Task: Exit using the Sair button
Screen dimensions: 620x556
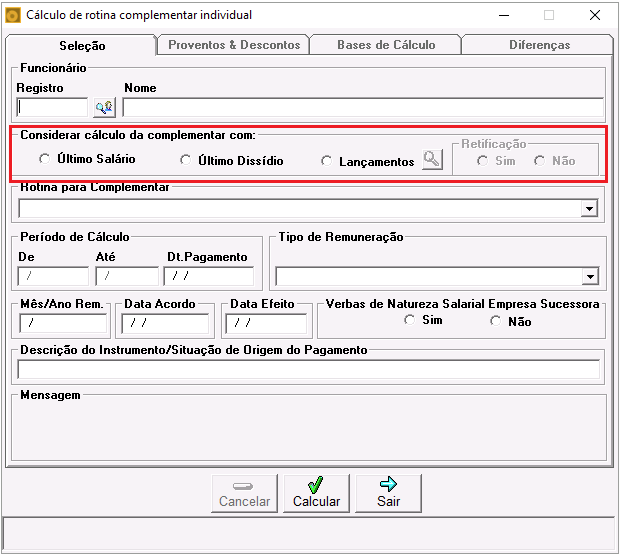Action: [388, 494]
